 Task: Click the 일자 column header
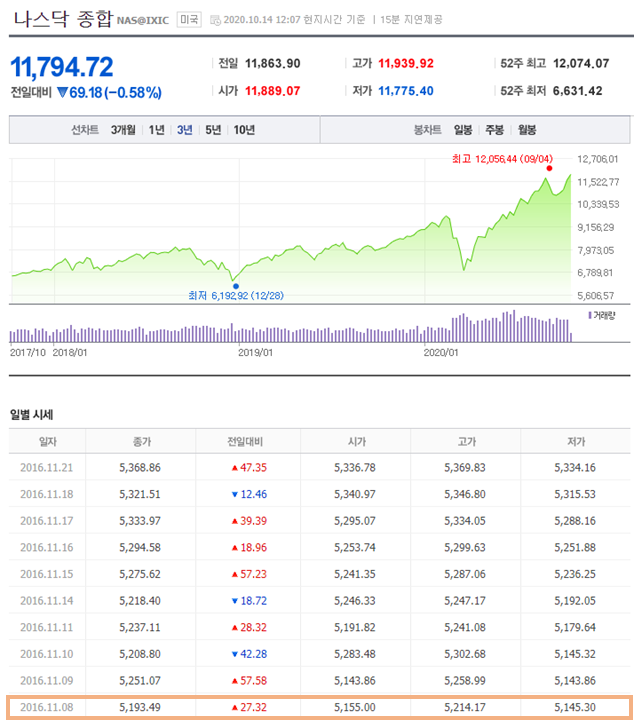pyautogui.click(x=48, y=441)
